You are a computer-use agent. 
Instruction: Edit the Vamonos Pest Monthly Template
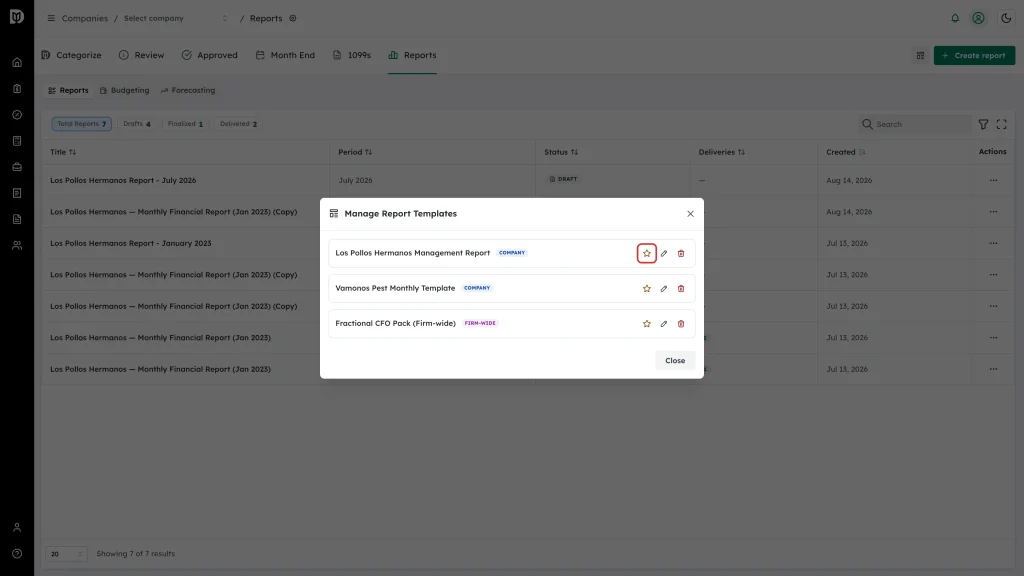(x=664, y=289)
